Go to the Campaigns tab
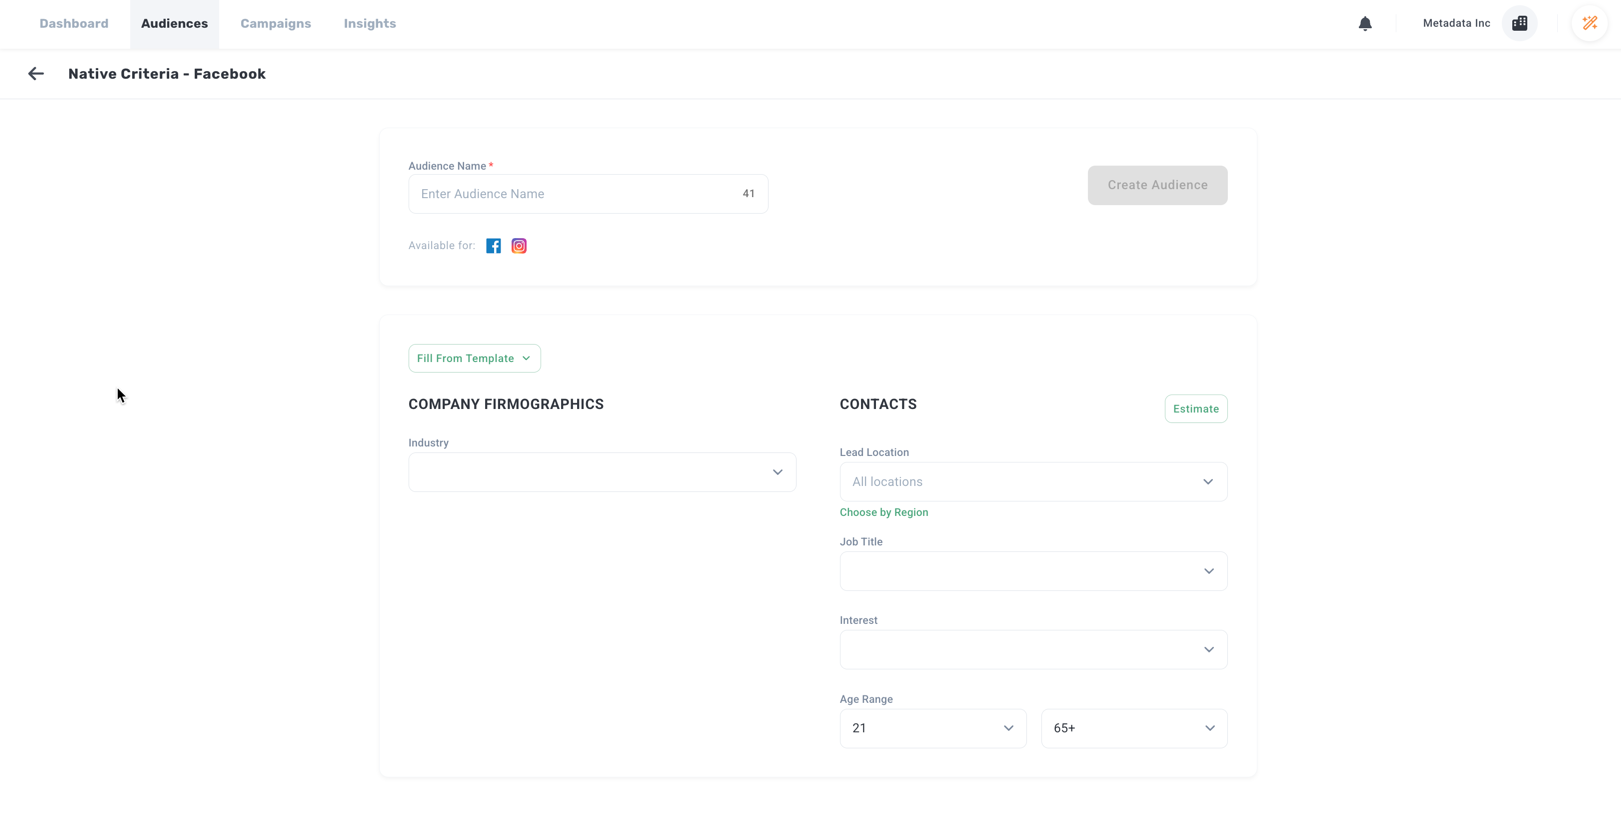Viewport: 1621px width, 840px height. (x=275, y=24)
